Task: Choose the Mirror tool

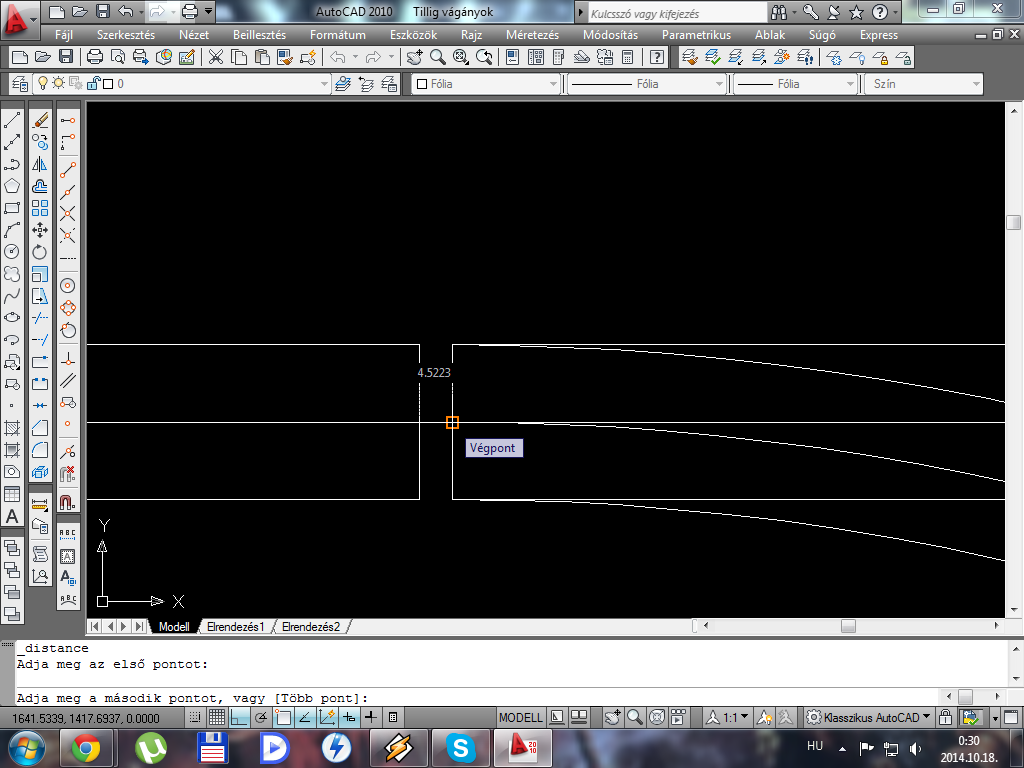Action: pyautogui.click(x=40, y=164)
